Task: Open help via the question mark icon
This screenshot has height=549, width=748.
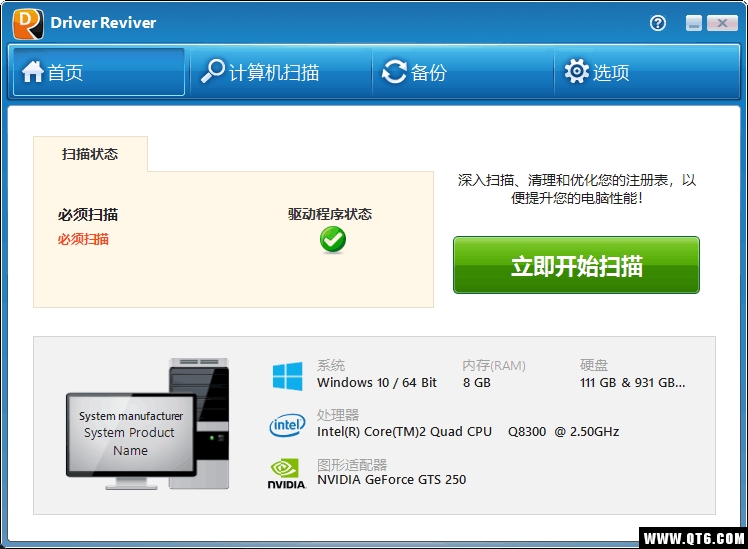Action: [x=658, y=23]
